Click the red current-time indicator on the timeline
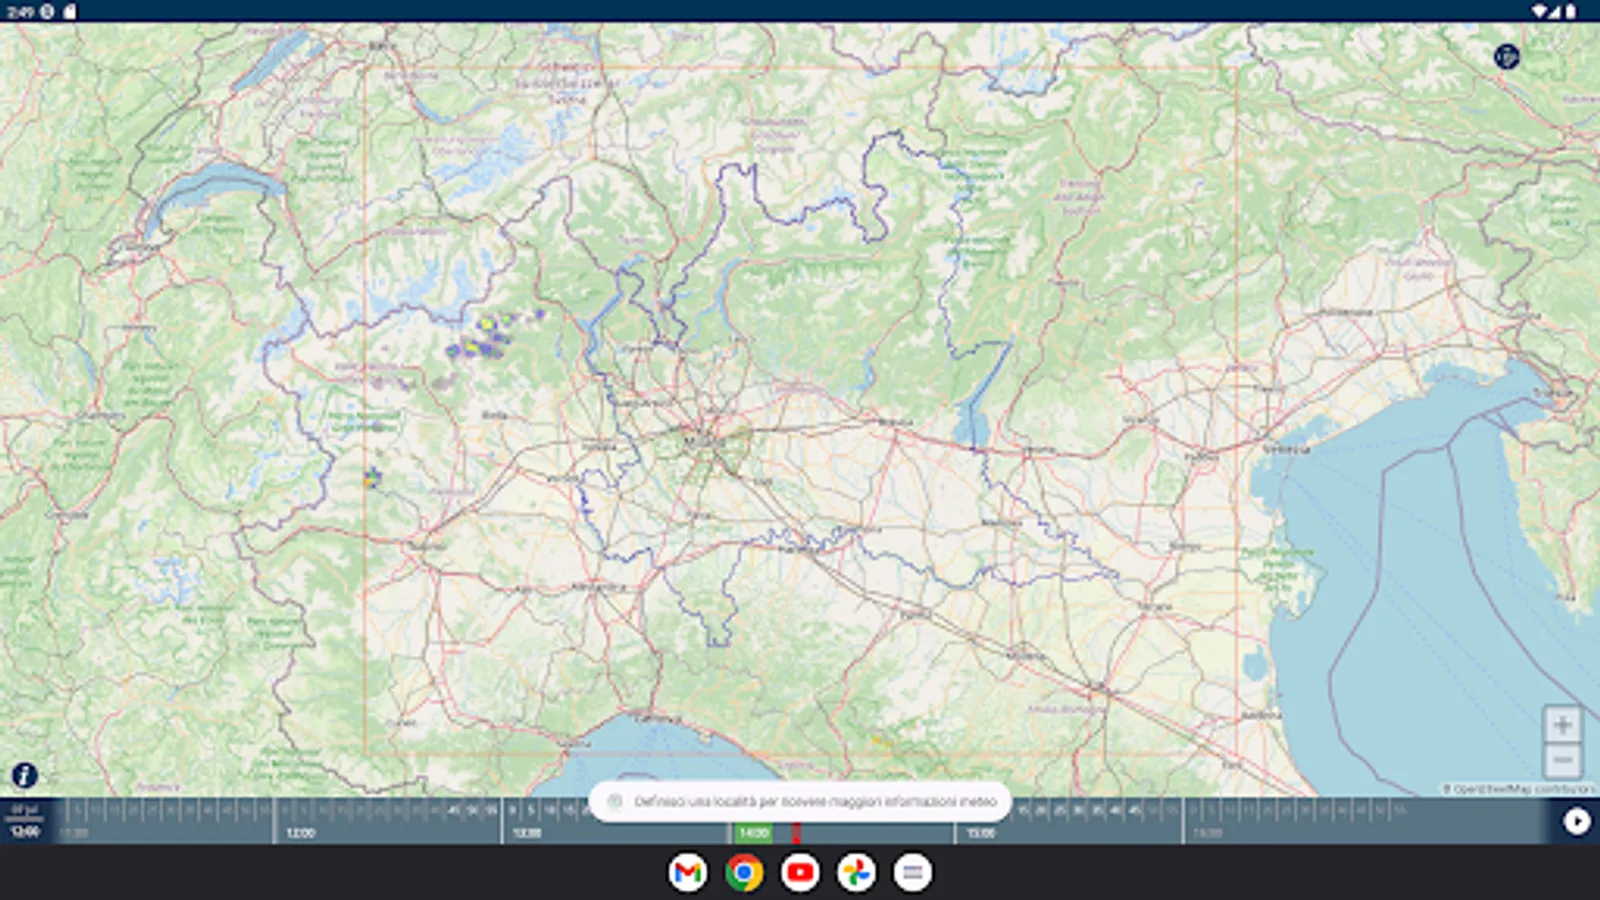The height and width of the screenshot is (900, 1600). (x=796, y=833)
